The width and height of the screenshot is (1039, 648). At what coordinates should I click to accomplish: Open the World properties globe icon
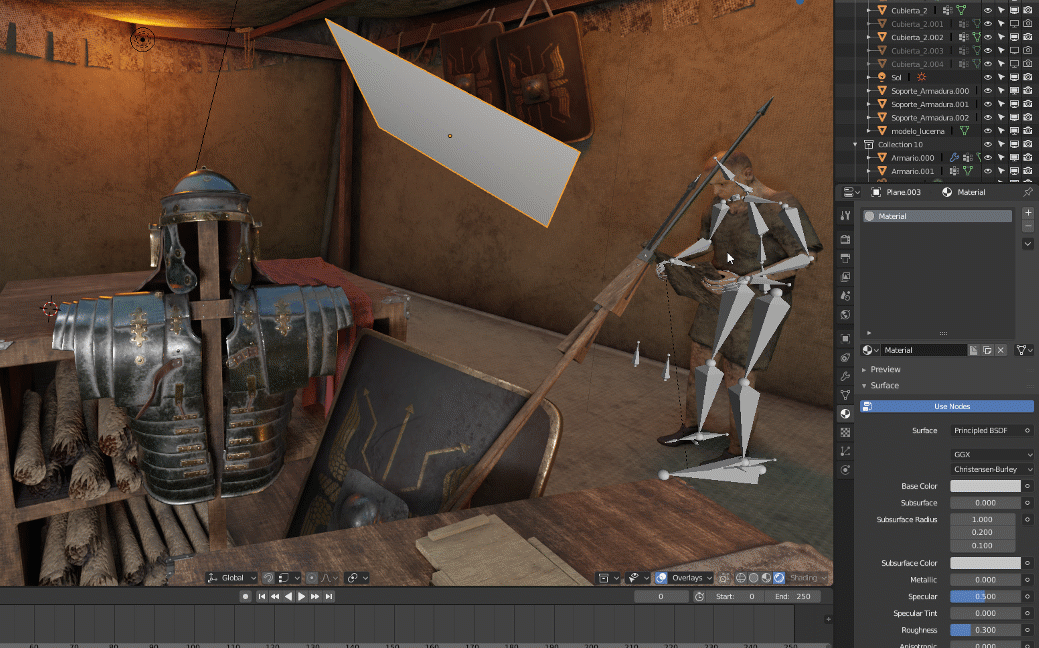tap(846, 315)
